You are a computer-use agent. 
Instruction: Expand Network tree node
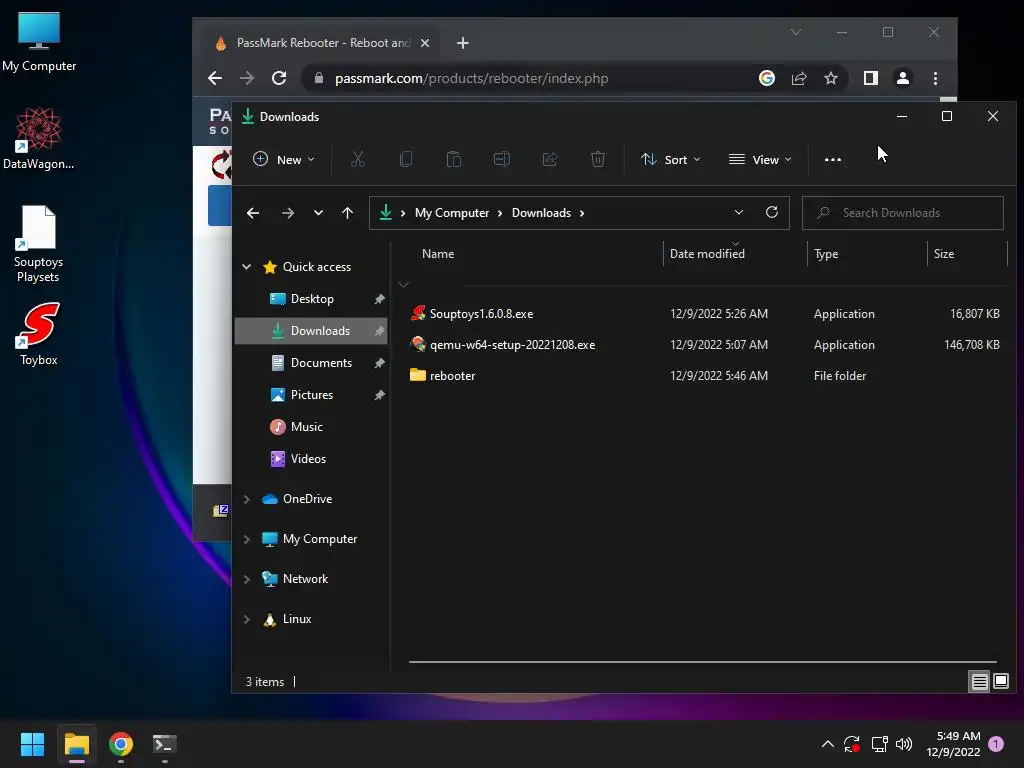247,579
